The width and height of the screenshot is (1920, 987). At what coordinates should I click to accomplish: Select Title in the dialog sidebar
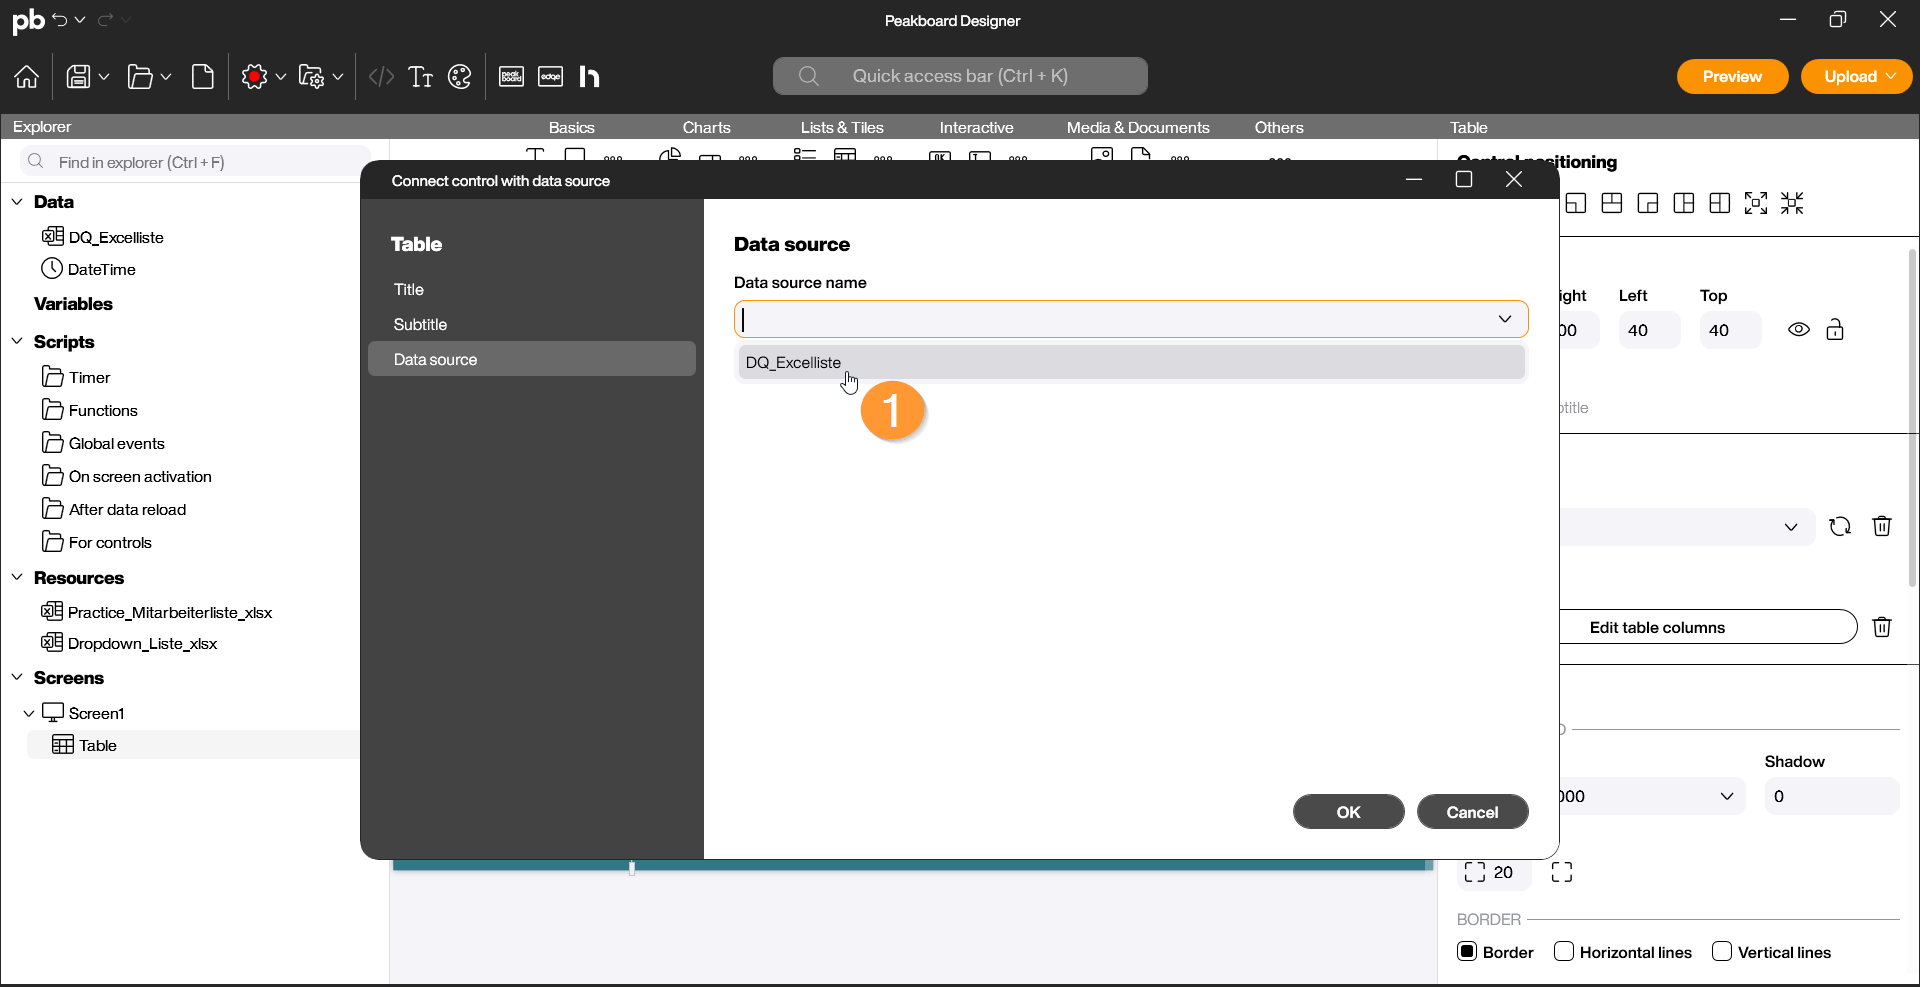point(409,290)
